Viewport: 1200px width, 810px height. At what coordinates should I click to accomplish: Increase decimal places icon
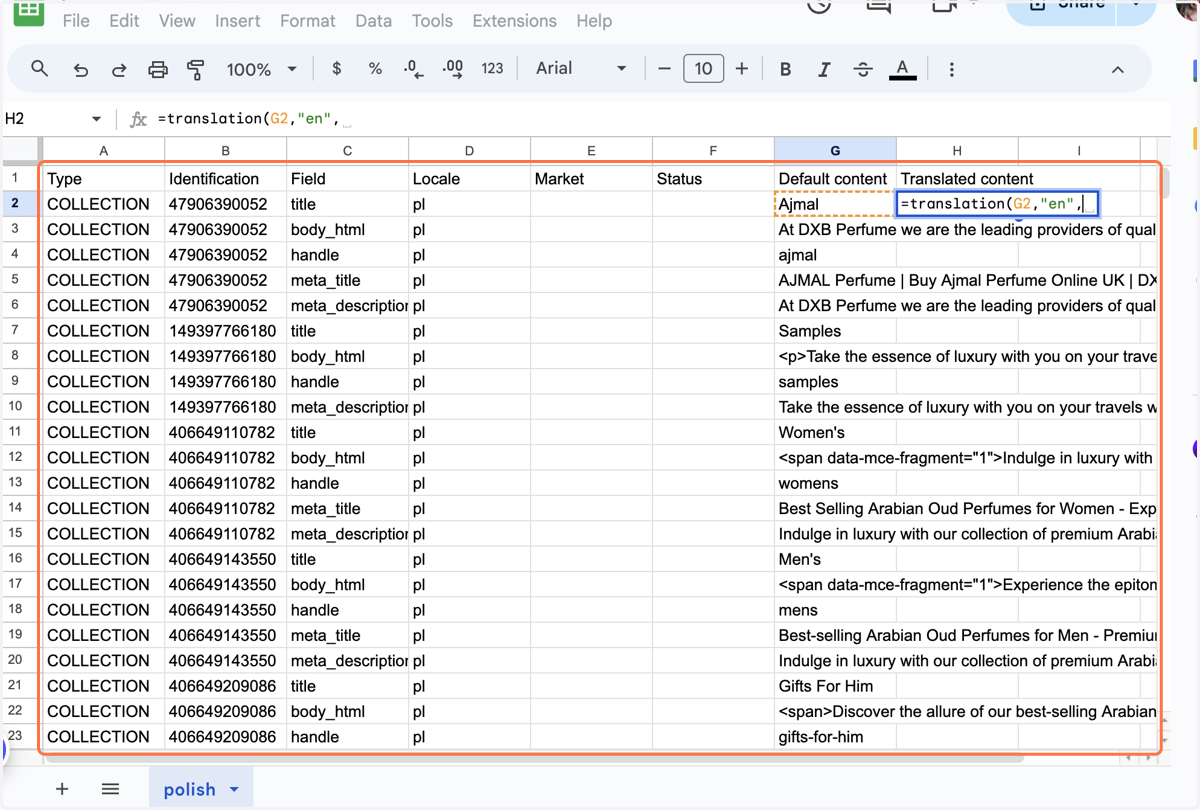[x=452, y=69]
